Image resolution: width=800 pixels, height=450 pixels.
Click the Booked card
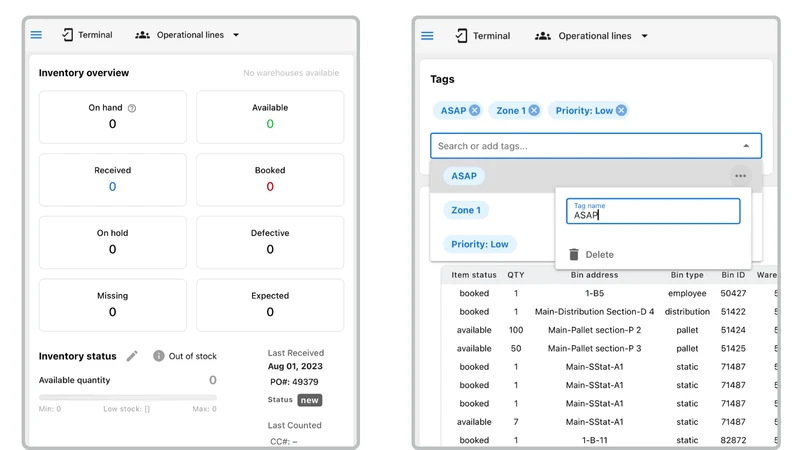[270, 180]
